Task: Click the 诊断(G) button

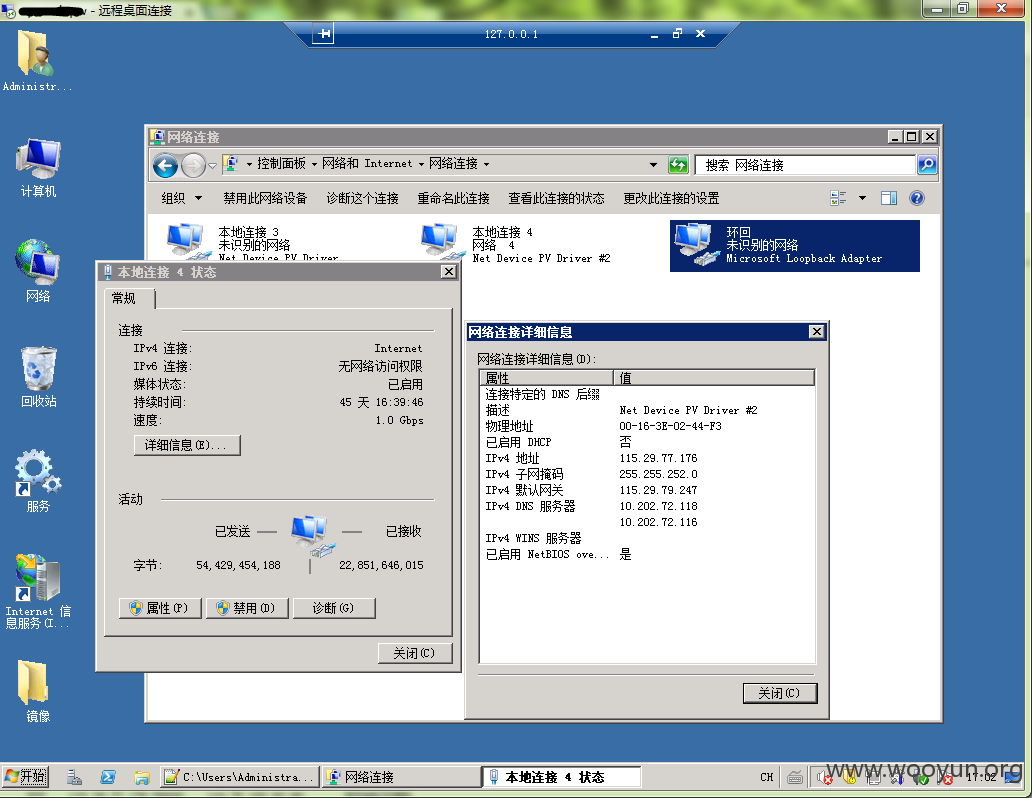Action: (x=334, y=608)
